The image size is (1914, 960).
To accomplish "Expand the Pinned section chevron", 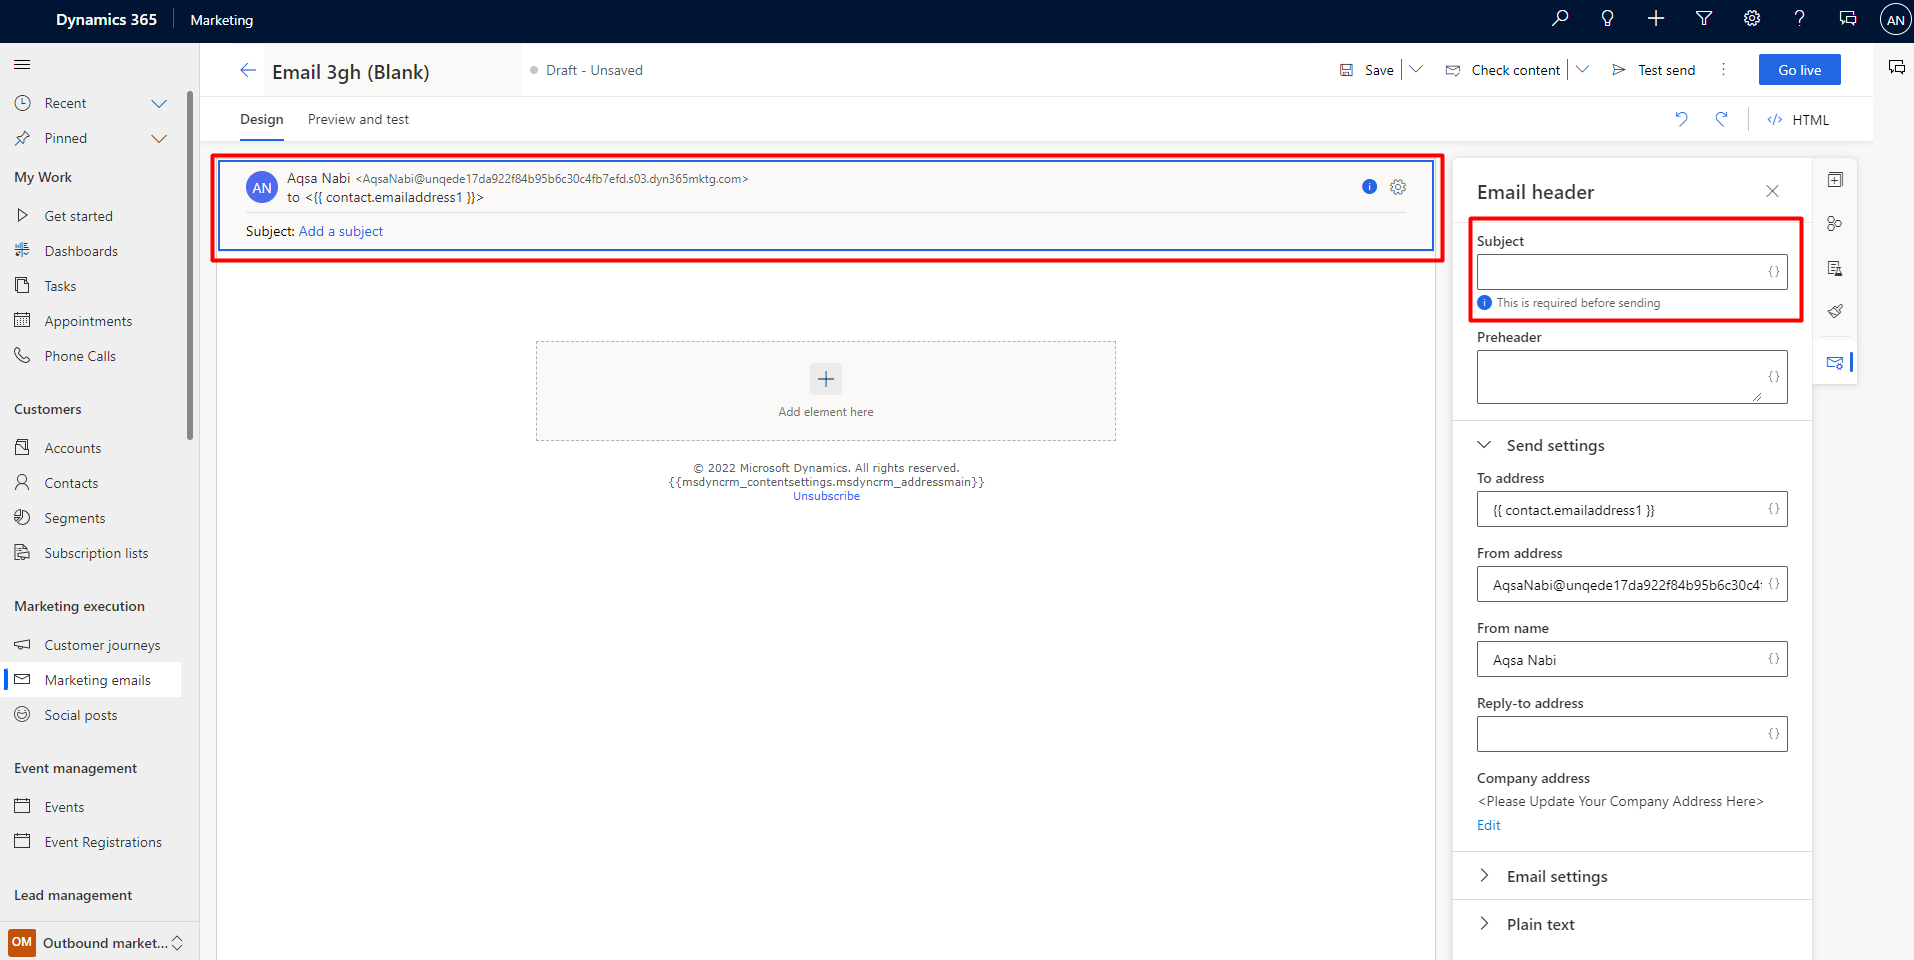I will coord(159,138).
